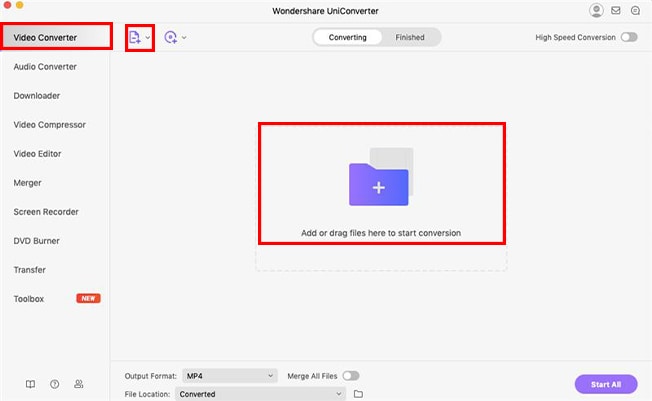Toggle High Speed Conversion switch
The image size is (652, 401).
coord(629,37)
